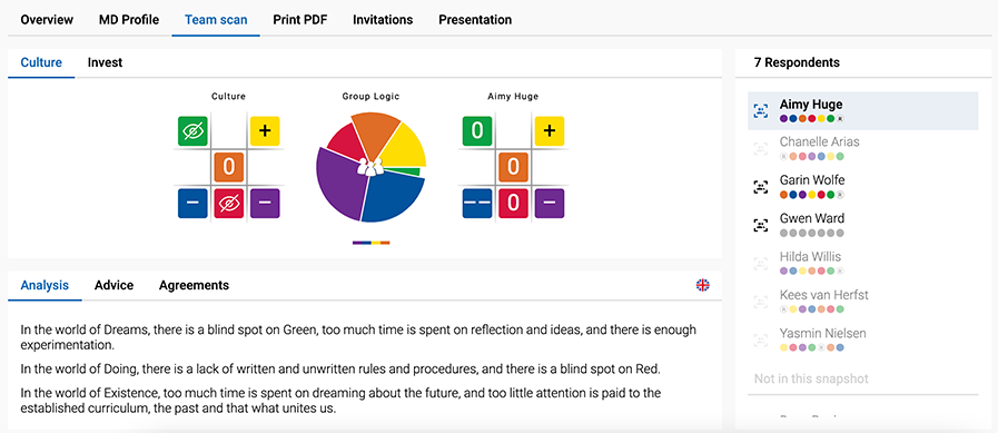998x433 pixels.
Task: Click the color bar below the pie chart
Action: (371, 243)
